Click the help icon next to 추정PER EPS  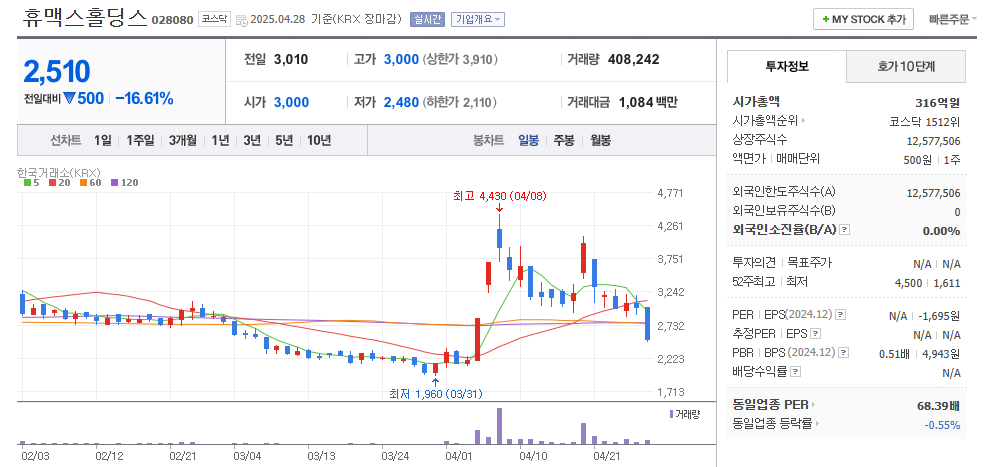tap(816, 334)
